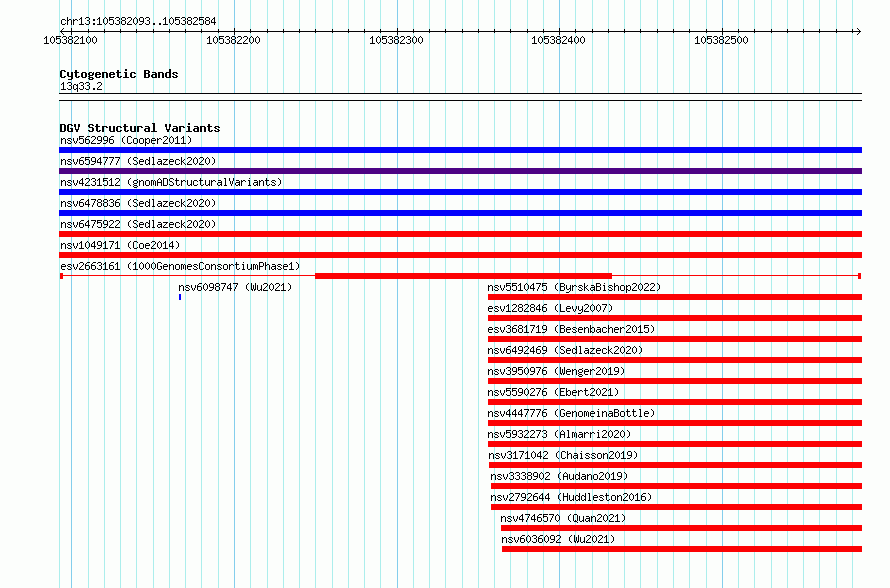Select the blue bar under nsv4231512

460,192
